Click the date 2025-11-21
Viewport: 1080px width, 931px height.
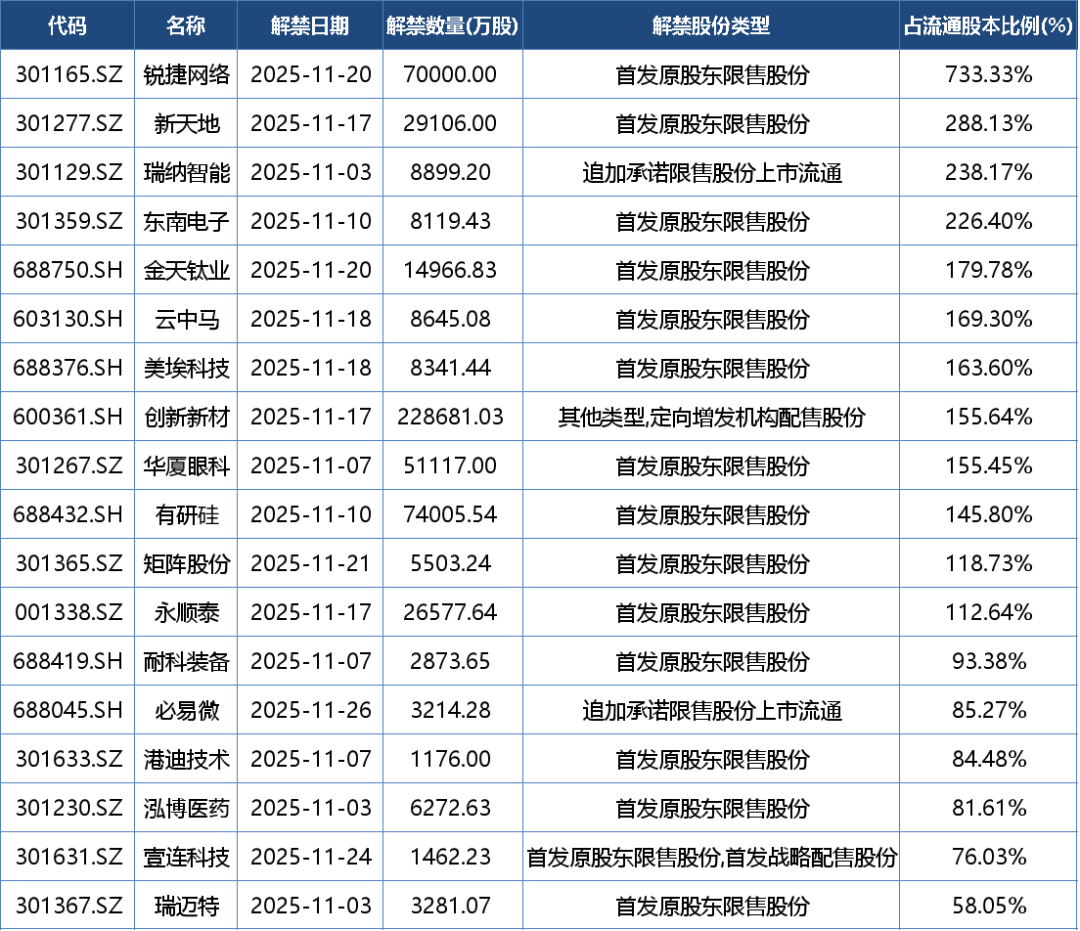coord(311,563)
